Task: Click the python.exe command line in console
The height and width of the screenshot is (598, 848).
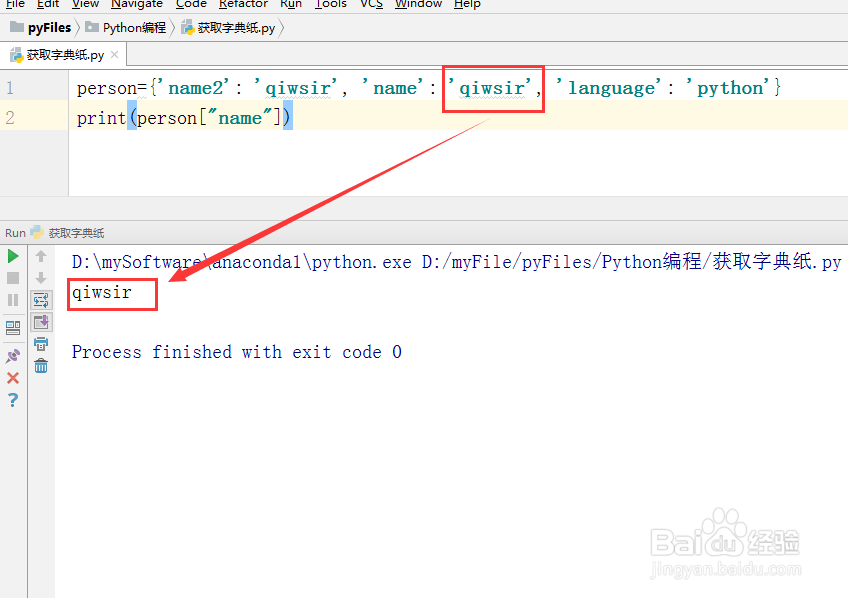Action: coord(456,262)
